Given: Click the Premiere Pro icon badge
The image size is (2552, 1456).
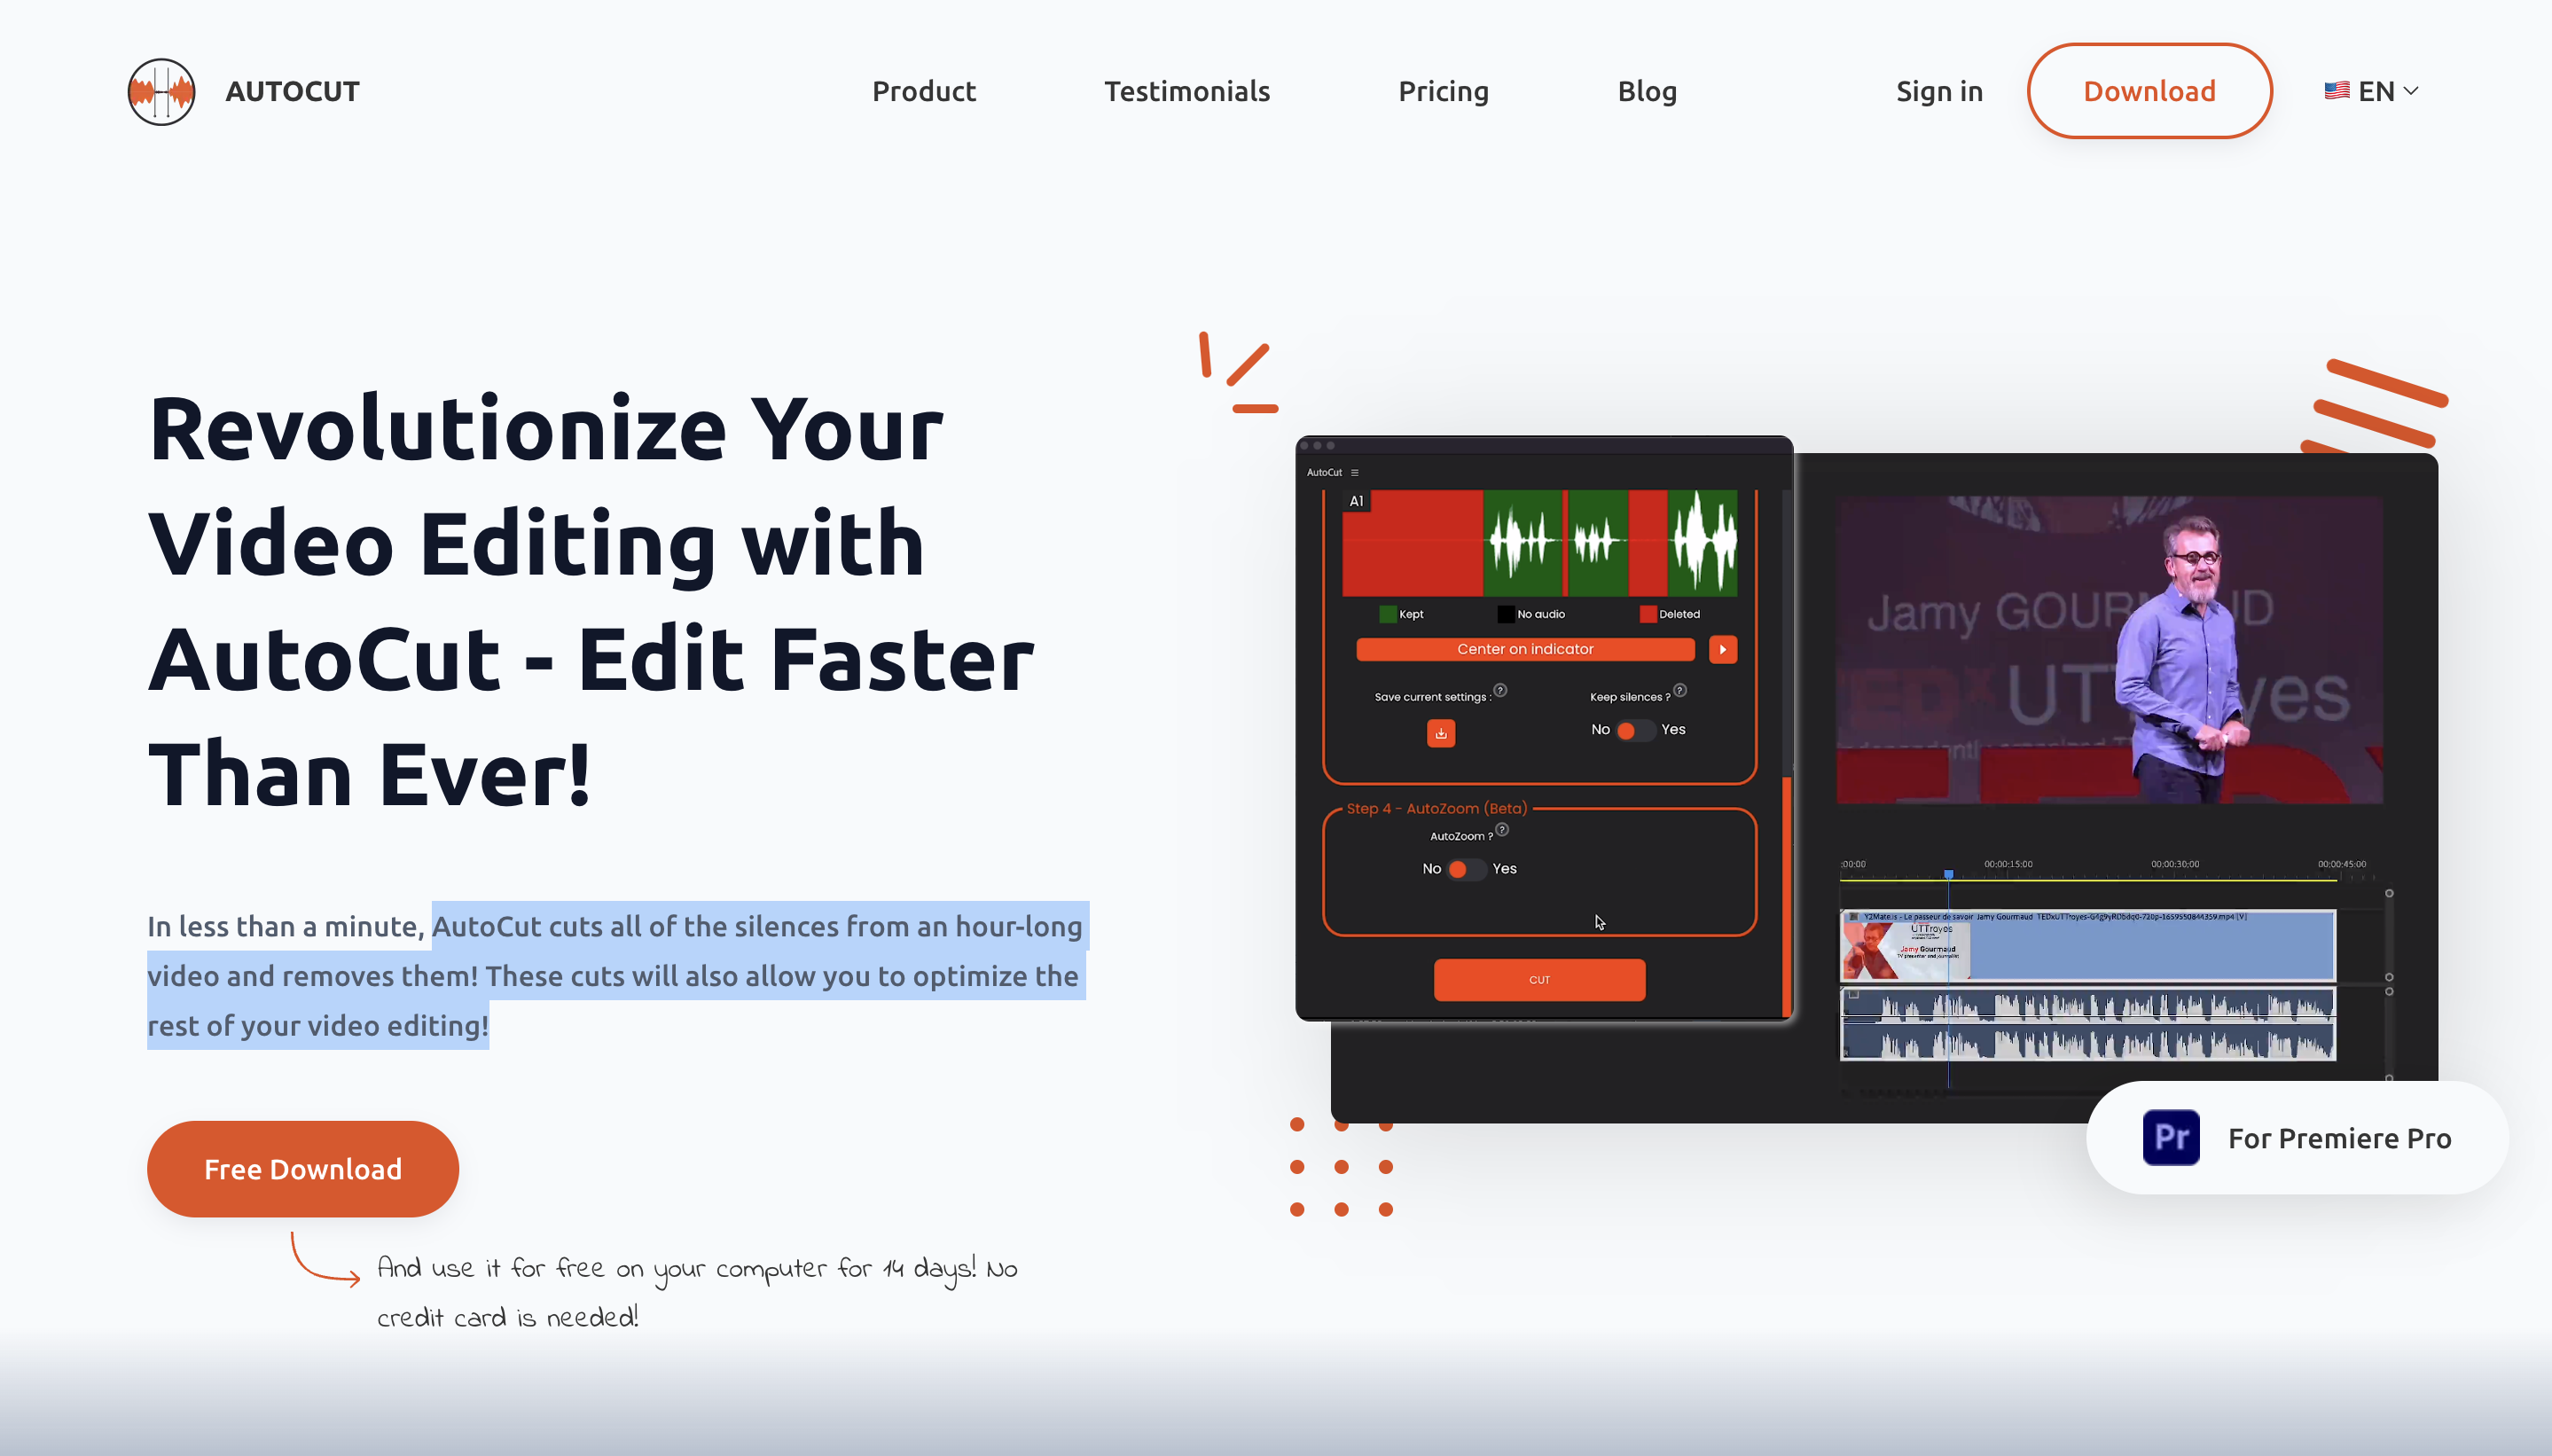Looking at the screenshot, I should coord(2170,1137).
